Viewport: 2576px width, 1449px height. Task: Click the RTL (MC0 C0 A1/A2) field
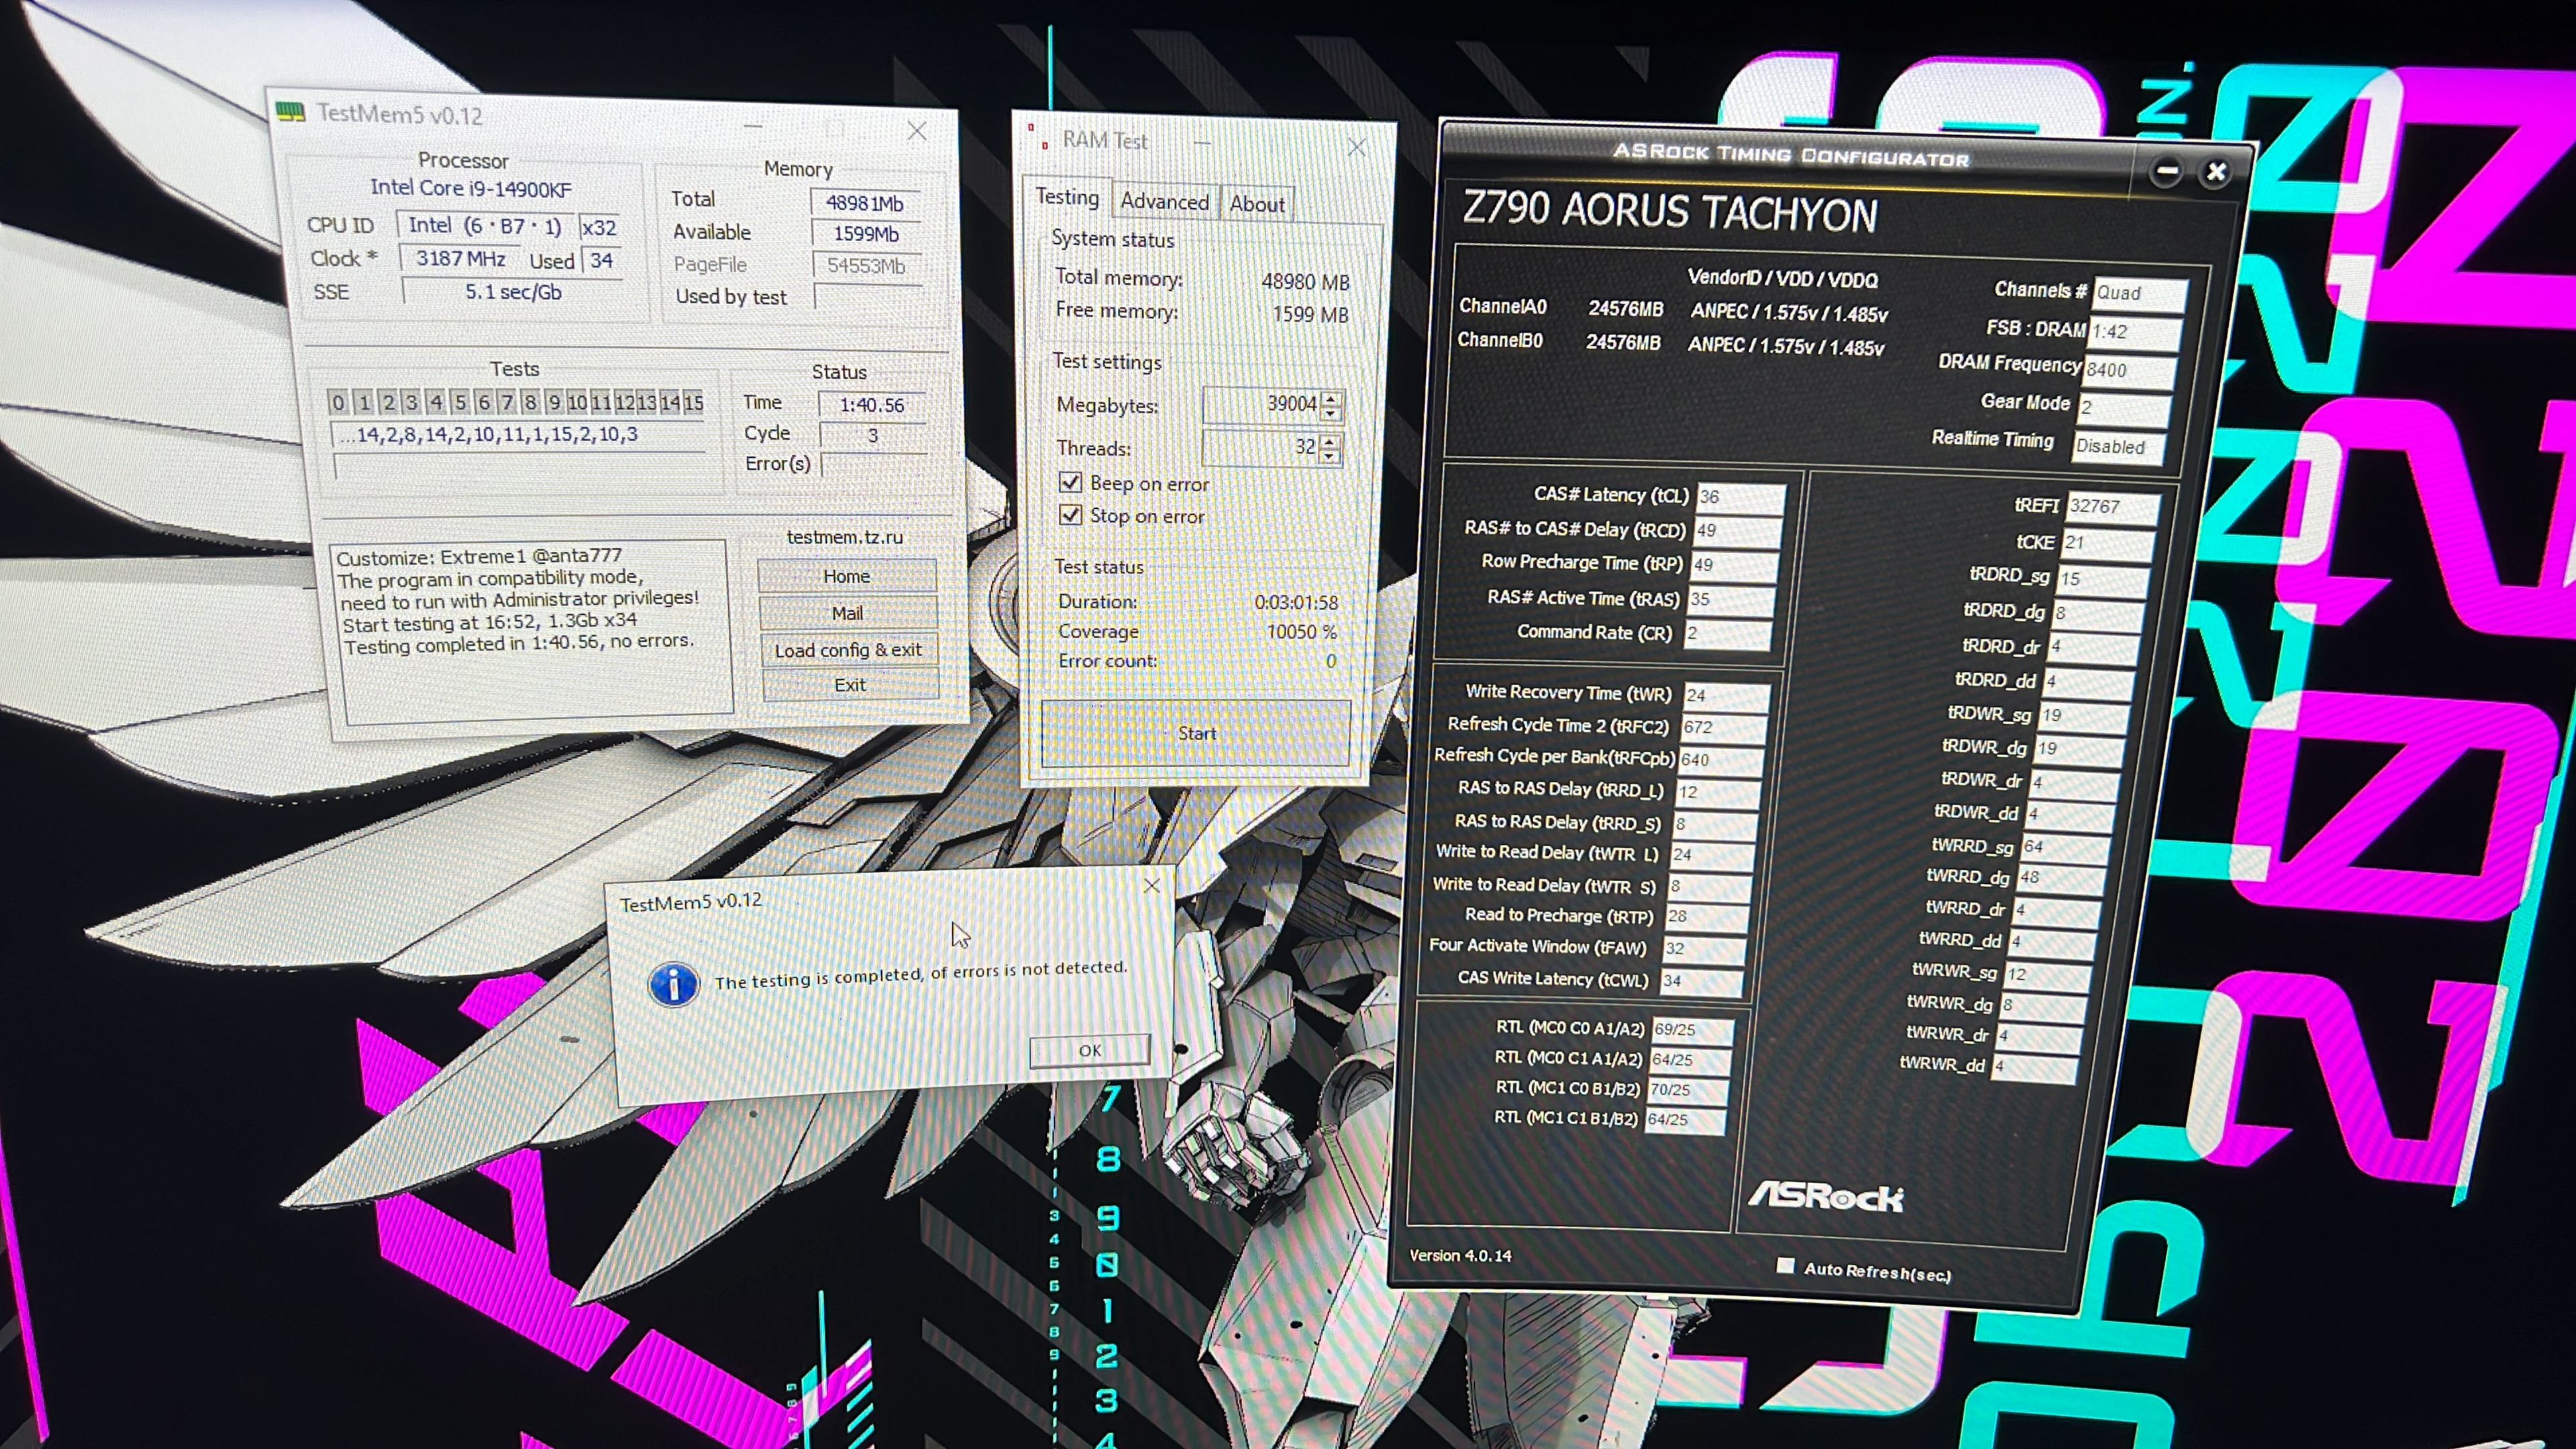(x=1692, y=1030)
